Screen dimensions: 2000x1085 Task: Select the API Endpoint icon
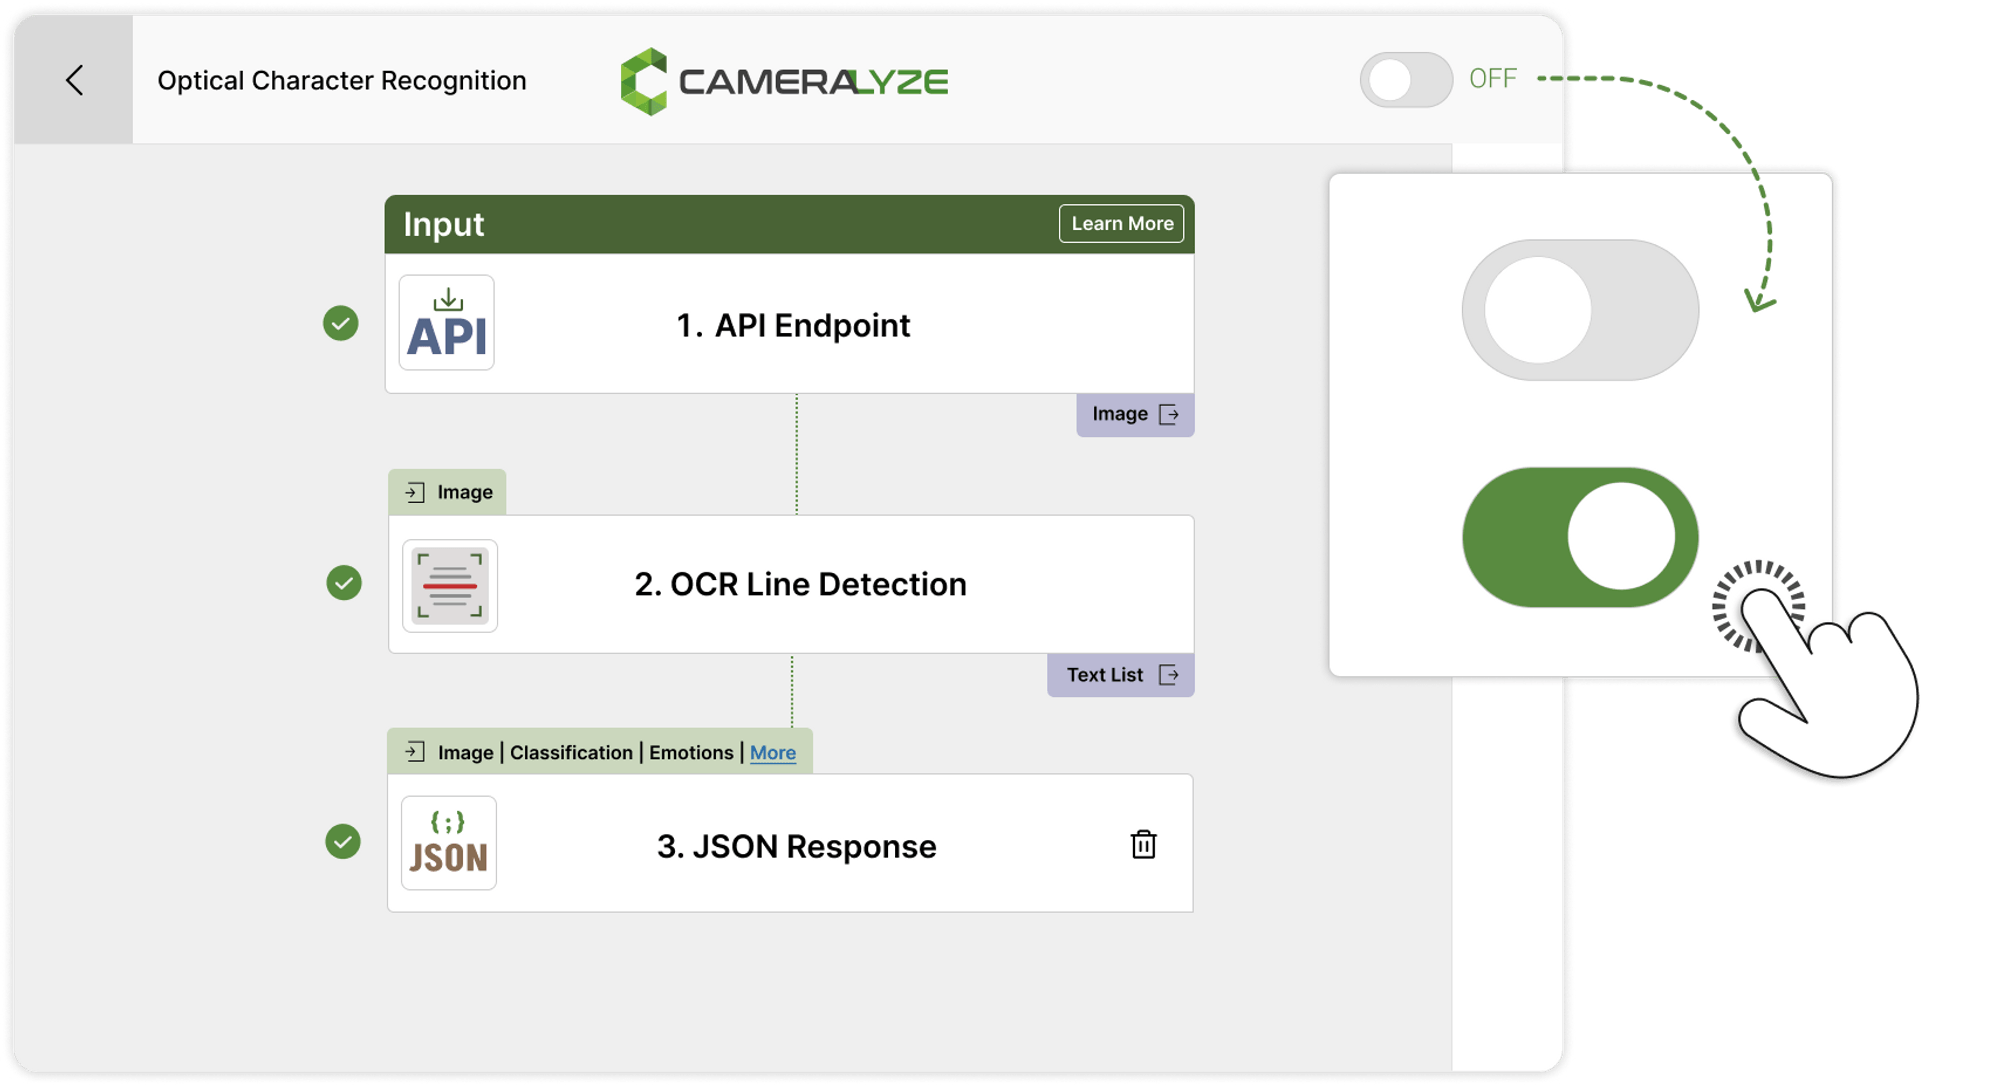(x=447, y=323)
